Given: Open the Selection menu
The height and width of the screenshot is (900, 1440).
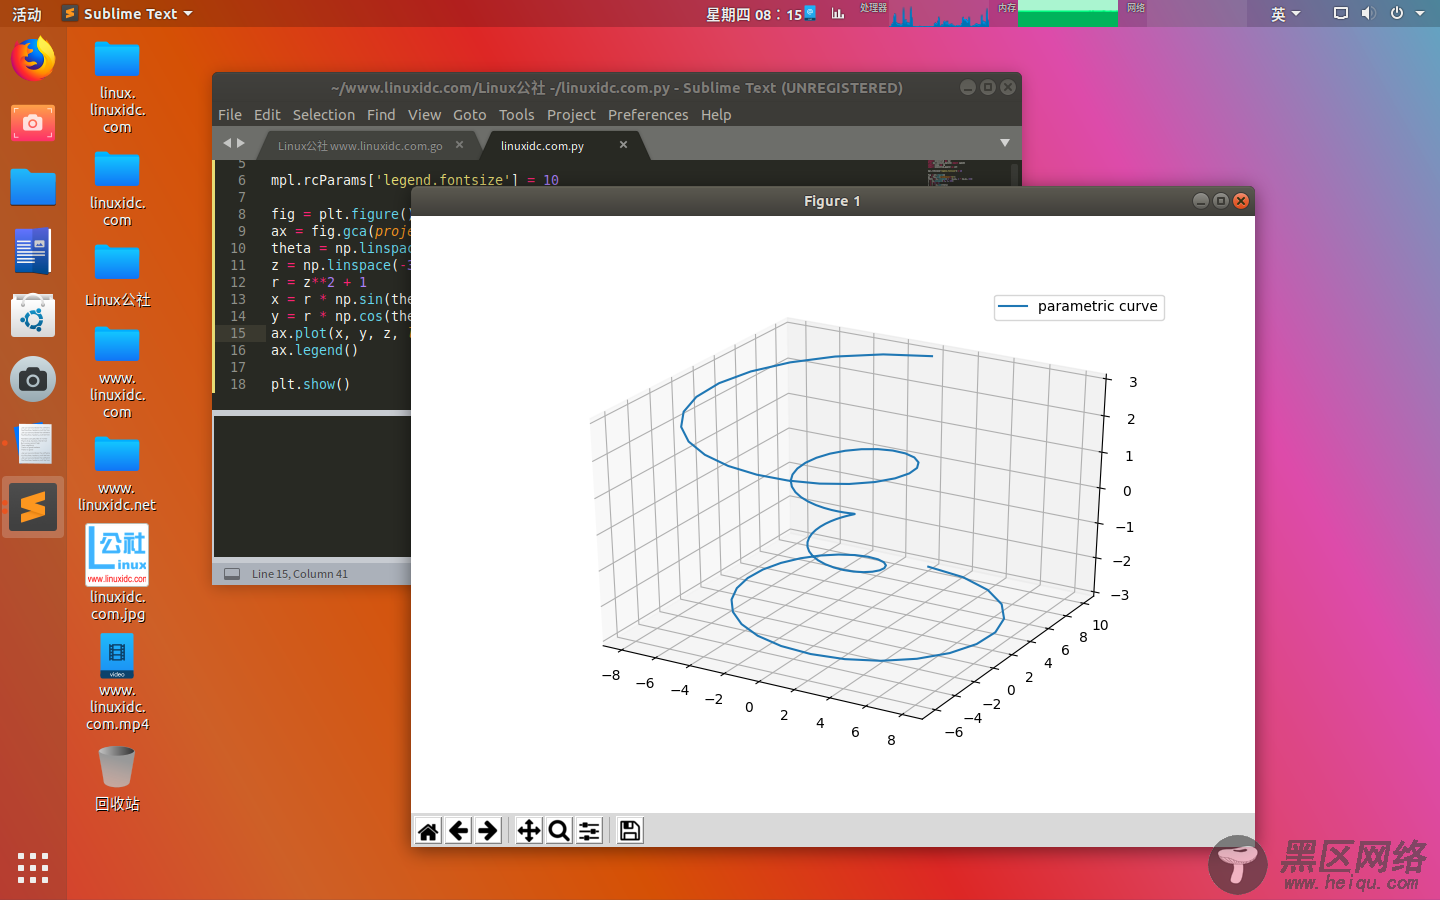Looking at the screenshot, I should coord(324,115).
